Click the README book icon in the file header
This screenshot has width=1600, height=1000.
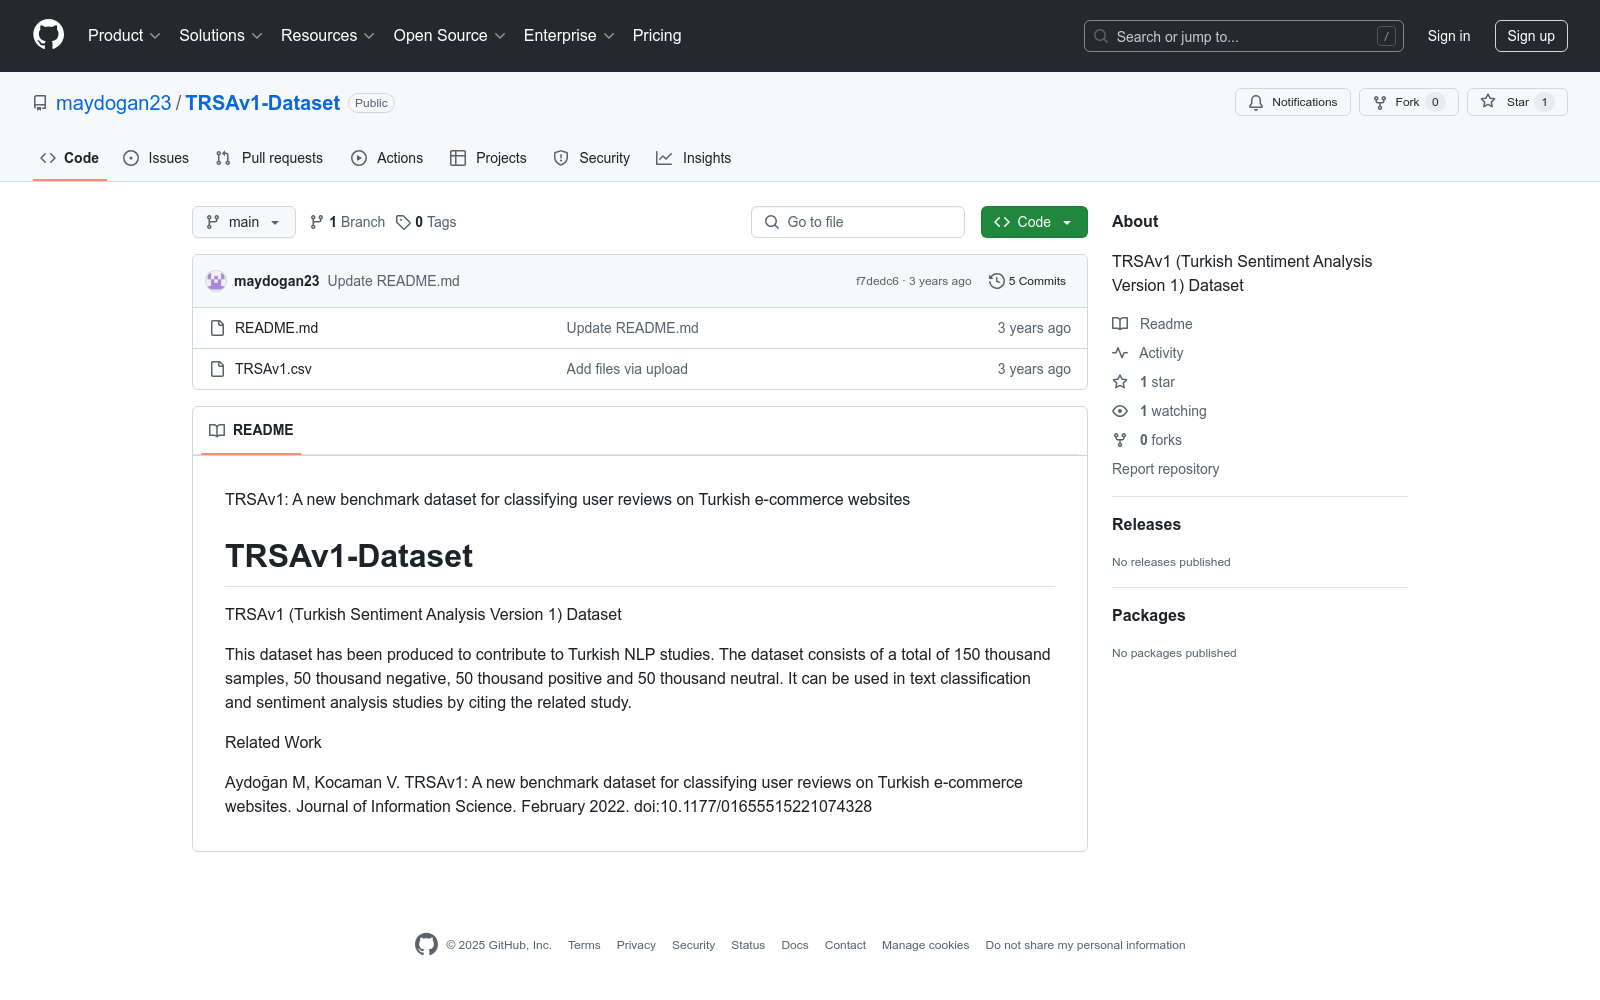click(217, 430)
